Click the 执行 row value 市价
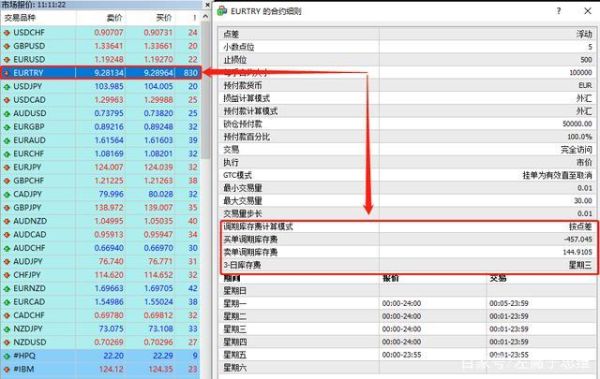600x379 pixels. pos(584,162)
